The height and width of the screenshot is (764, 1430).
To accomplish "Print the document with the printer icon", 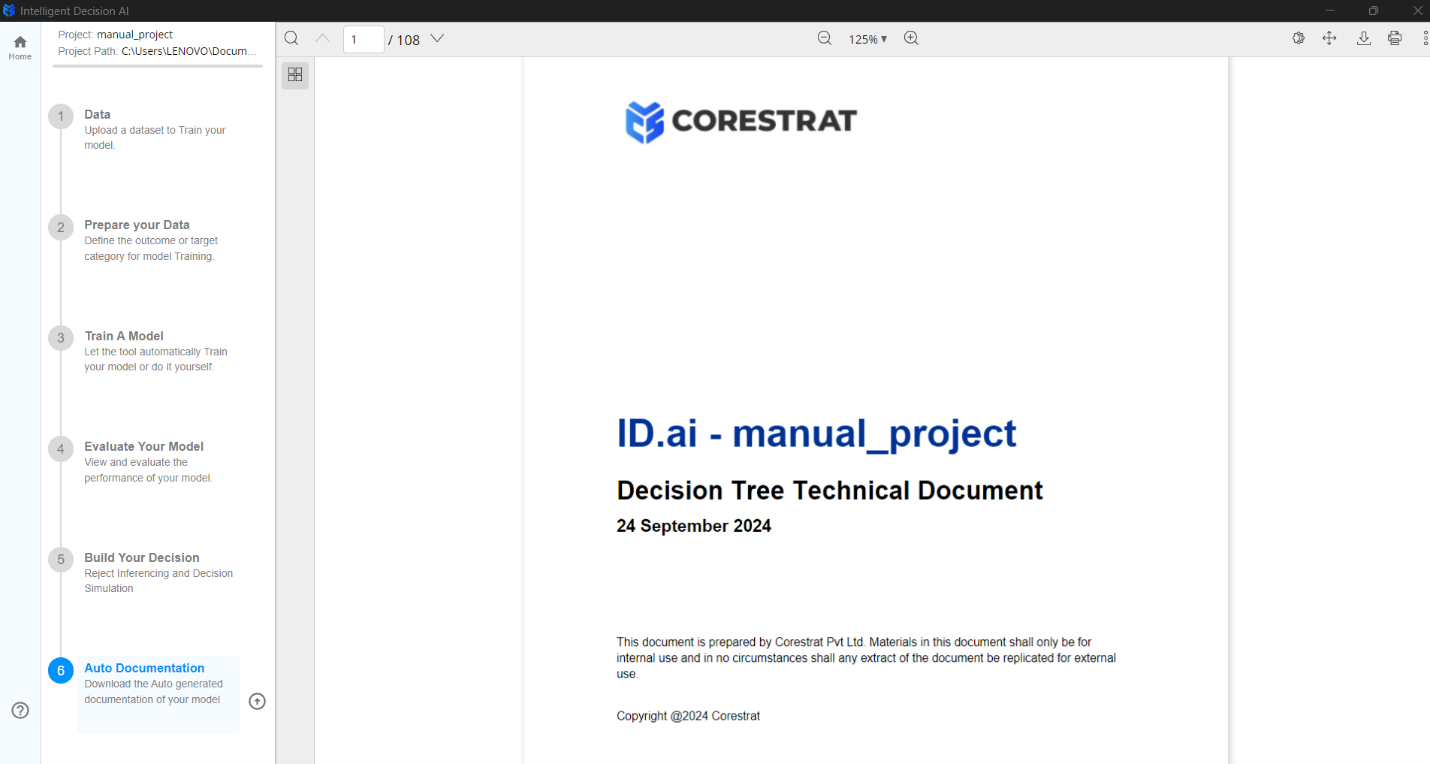I will point(1395,38).
